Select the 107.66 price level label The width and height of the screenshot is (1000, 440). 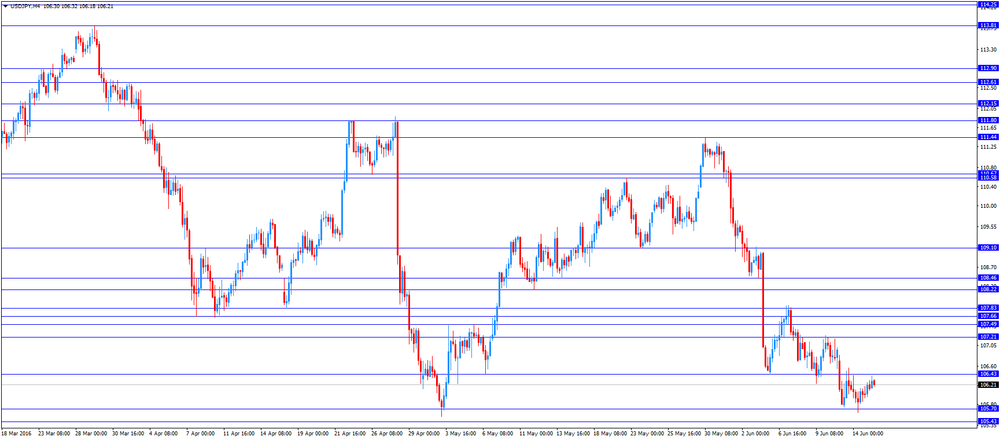click(988, 316)
